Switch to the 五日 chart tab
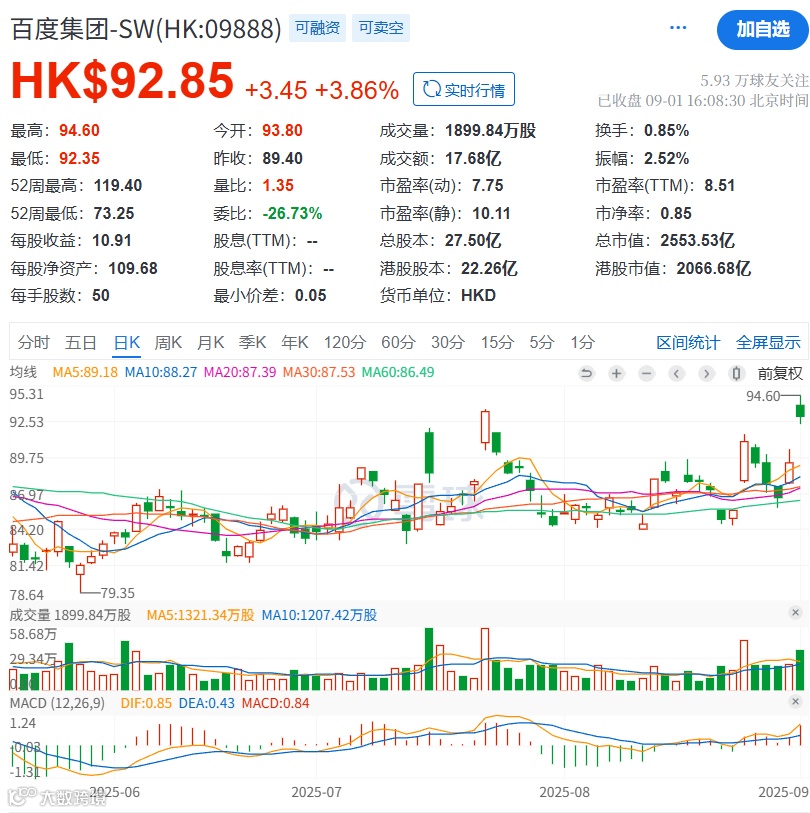The width and height of the screenshot is (810, 813). point(80,342)
